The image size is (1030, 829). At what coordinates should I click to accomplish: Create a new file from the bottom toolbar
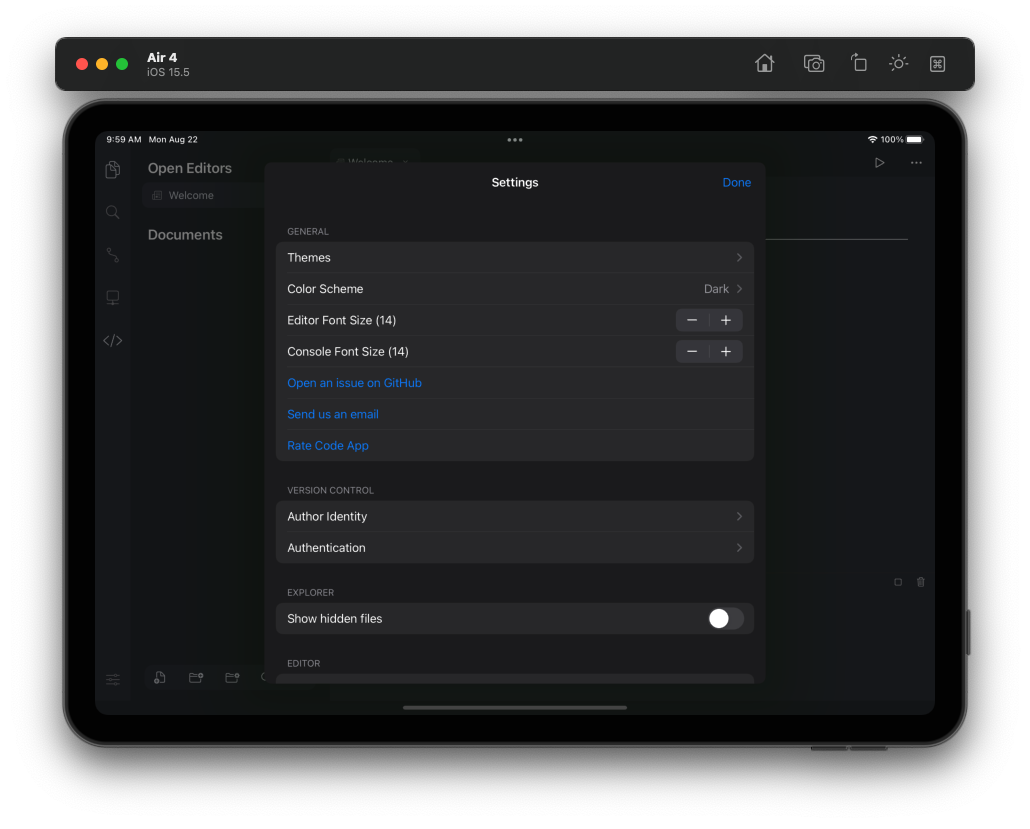[159, 678]
